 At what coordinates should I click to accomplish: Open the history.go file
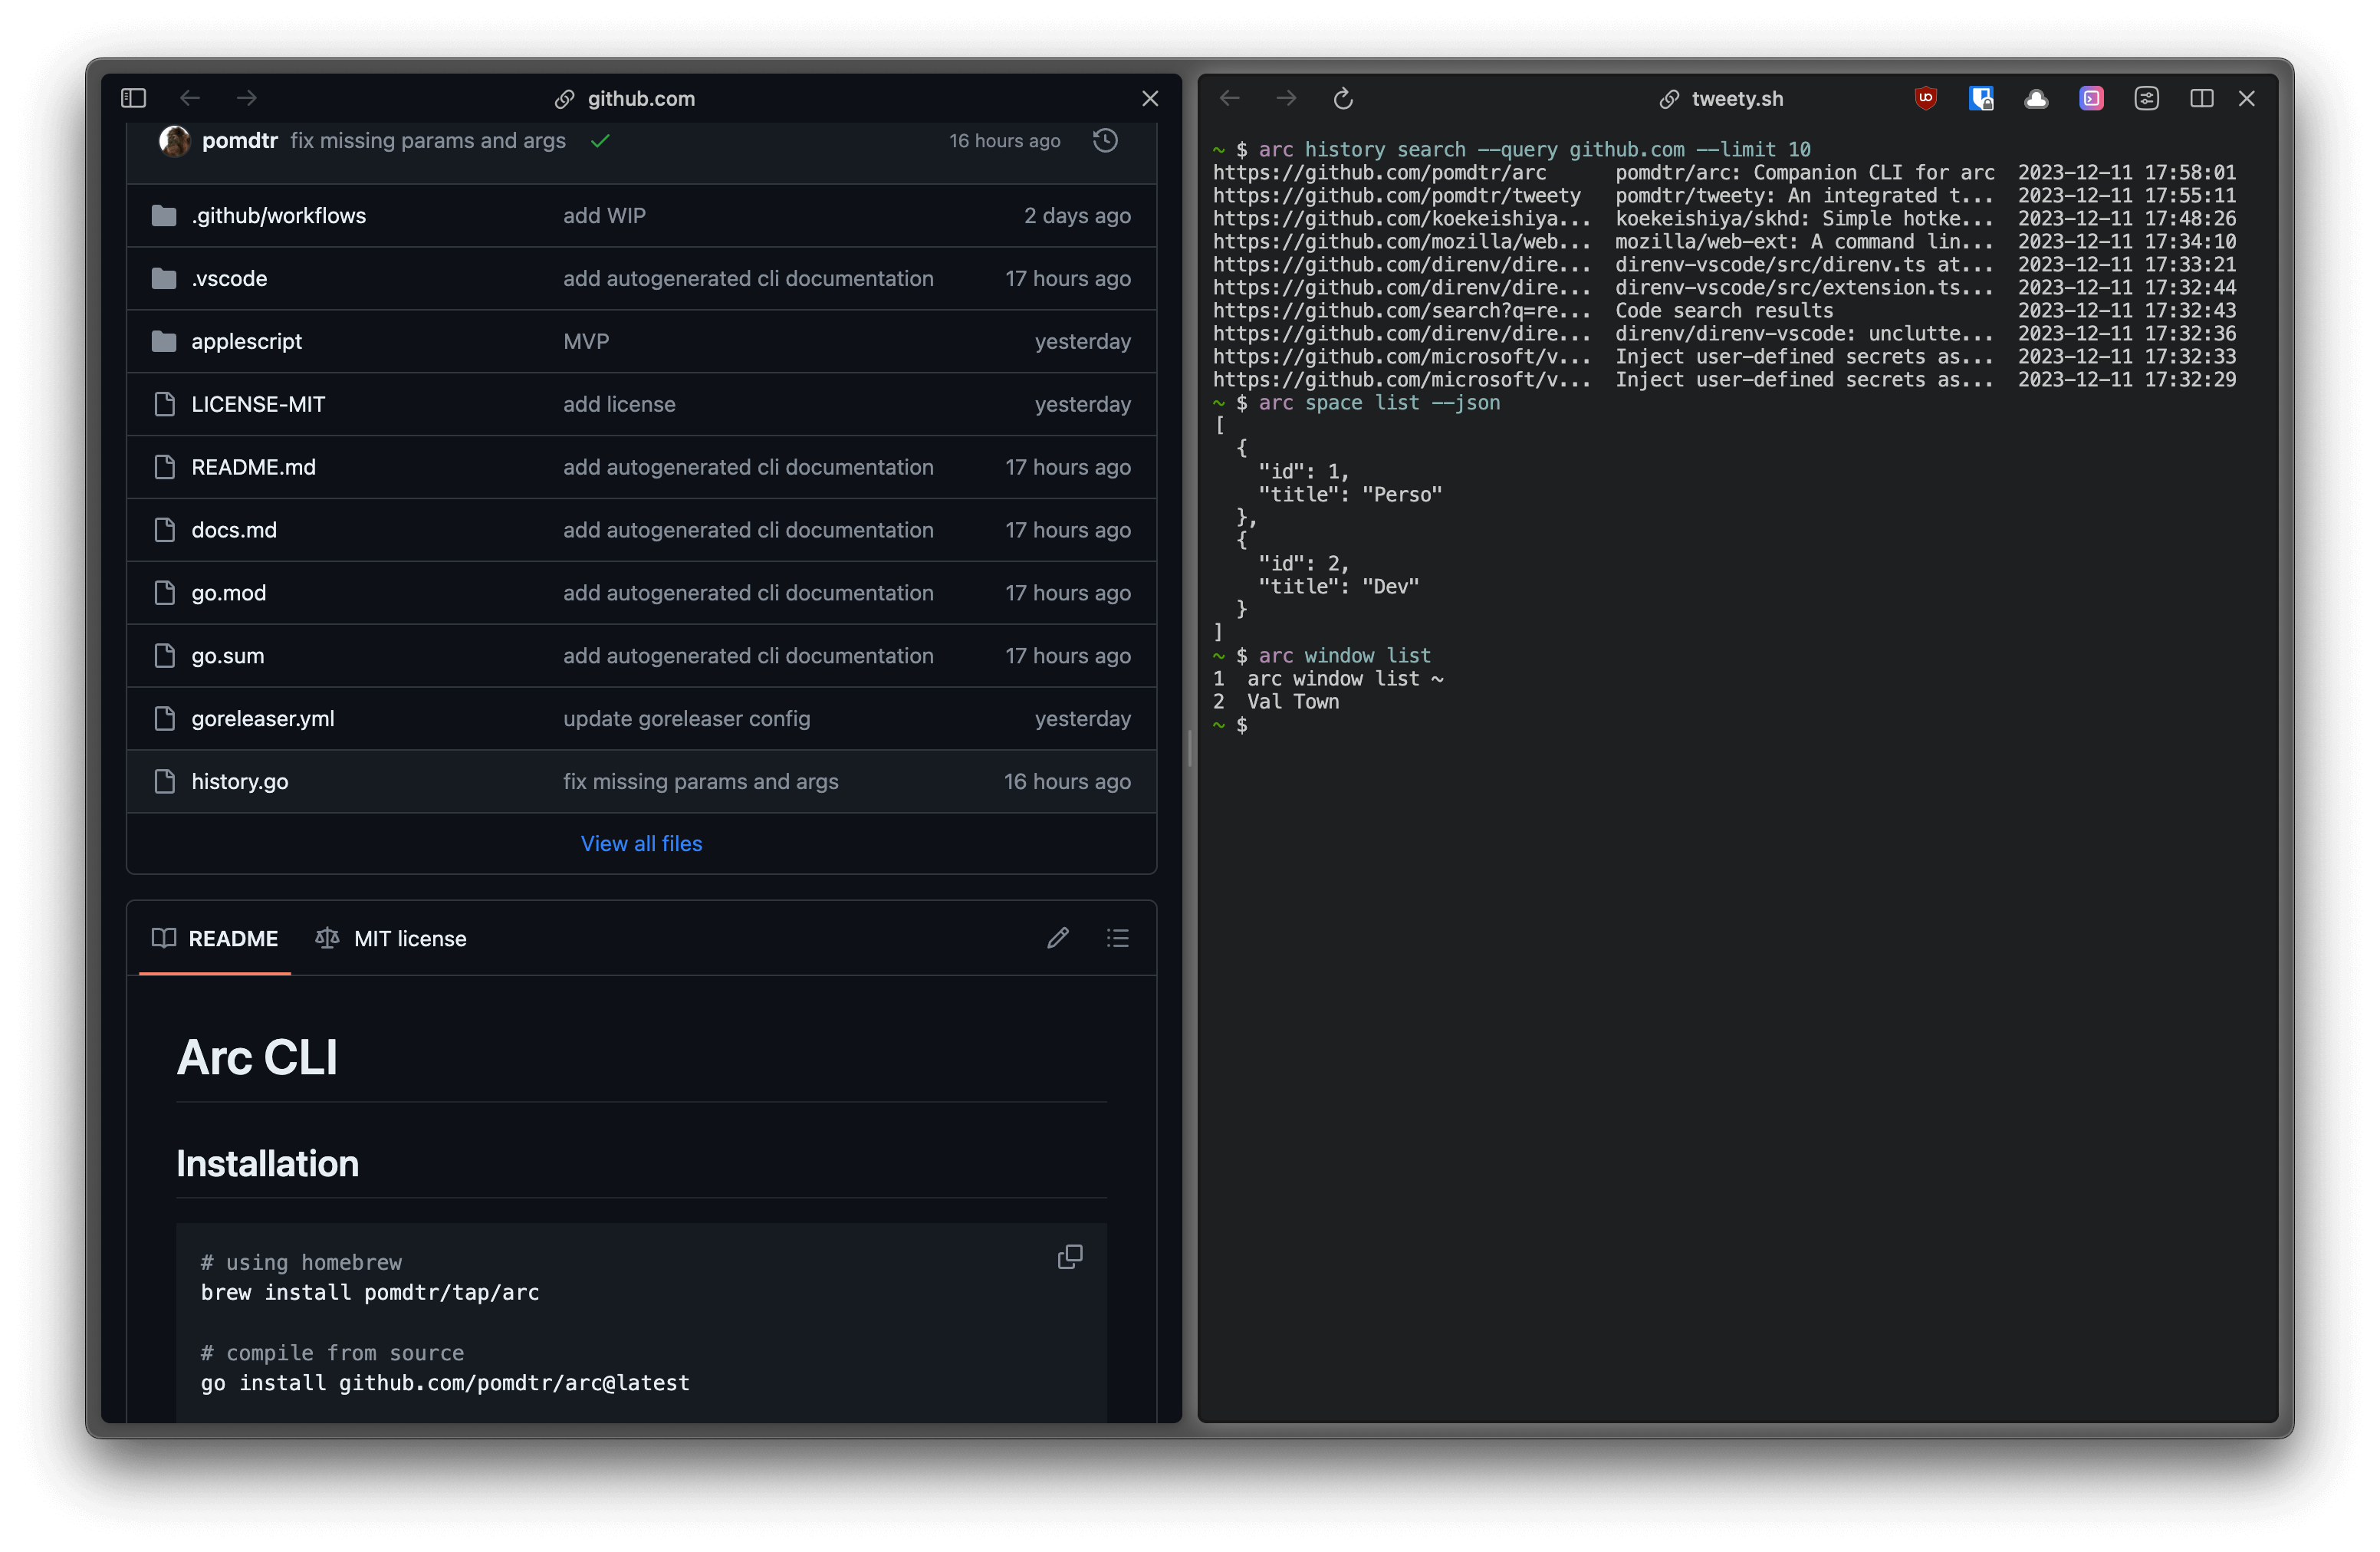click(240, 782)
